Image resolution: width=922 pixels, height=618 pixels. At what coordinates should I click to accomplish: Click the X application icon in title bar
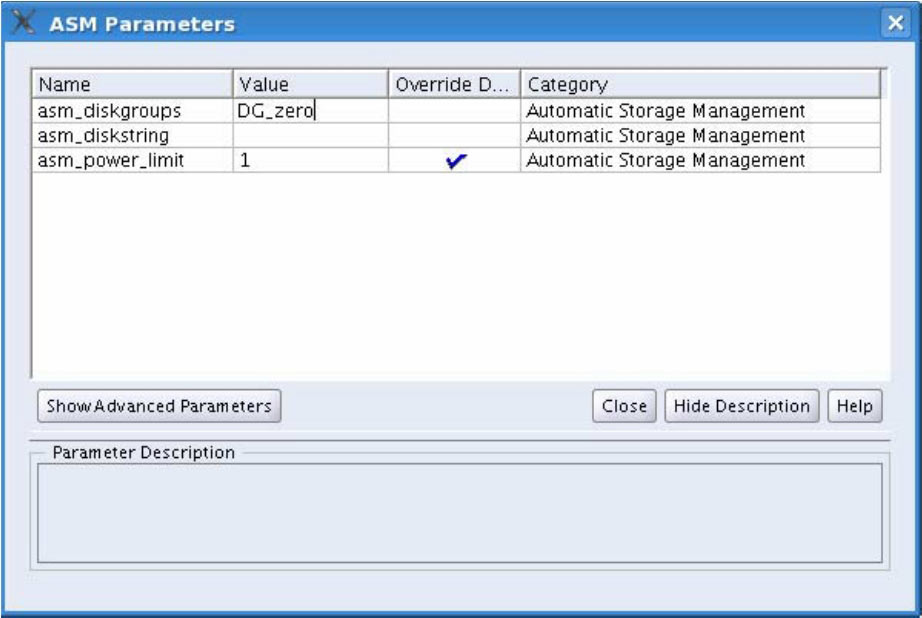24,22
